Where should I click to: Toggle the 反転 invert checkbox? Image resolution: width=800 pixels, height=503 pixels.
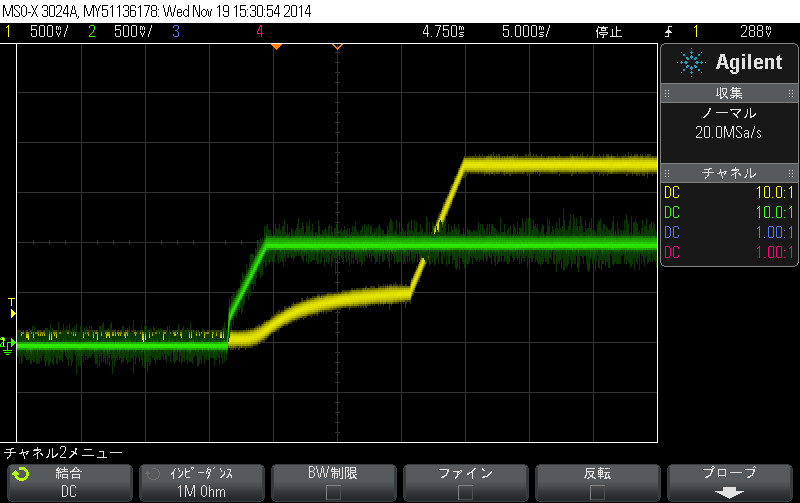click(597, 492)
